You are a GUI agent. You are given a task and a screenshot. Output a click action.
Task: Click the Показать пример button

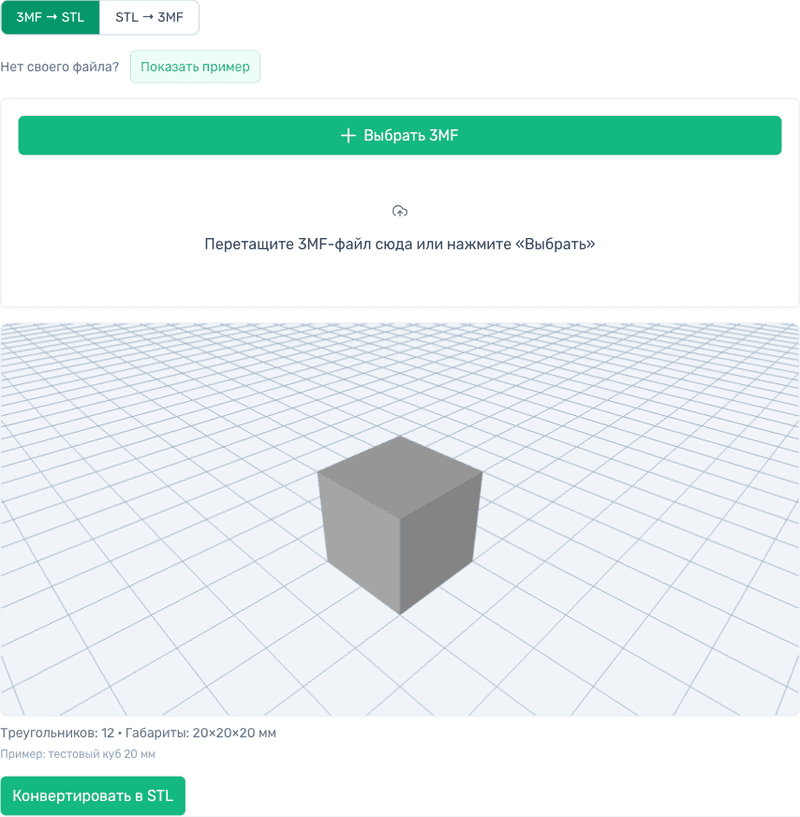click(195, 67)
